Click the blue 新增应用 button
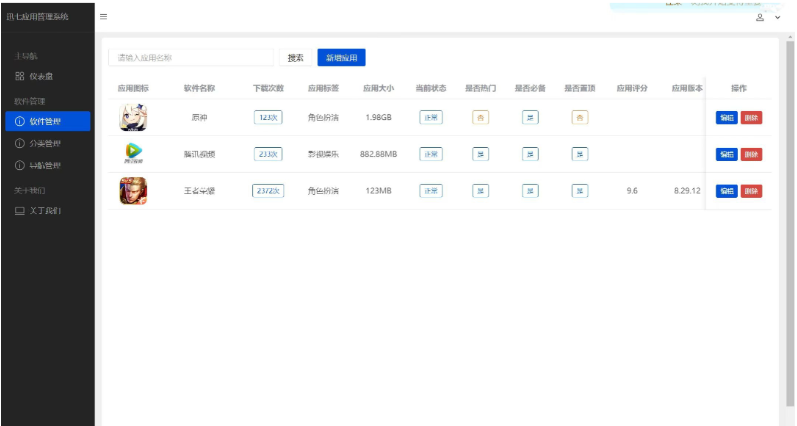The image size is (797, 426). click(342, 58)
